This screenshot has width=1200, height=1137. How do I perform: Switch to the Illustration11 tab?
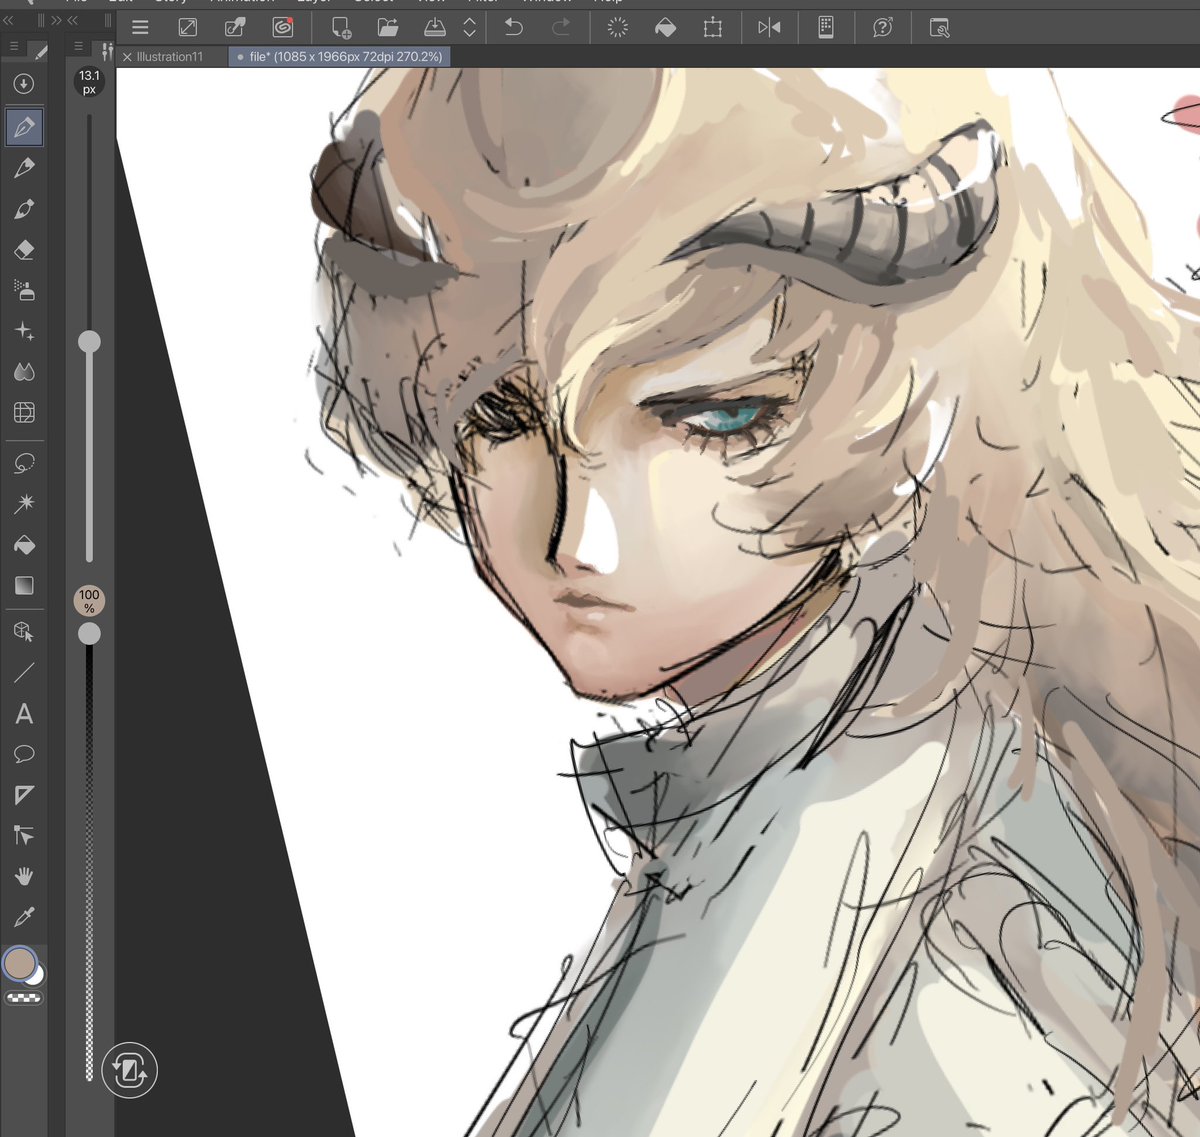[x=169, y=57]
